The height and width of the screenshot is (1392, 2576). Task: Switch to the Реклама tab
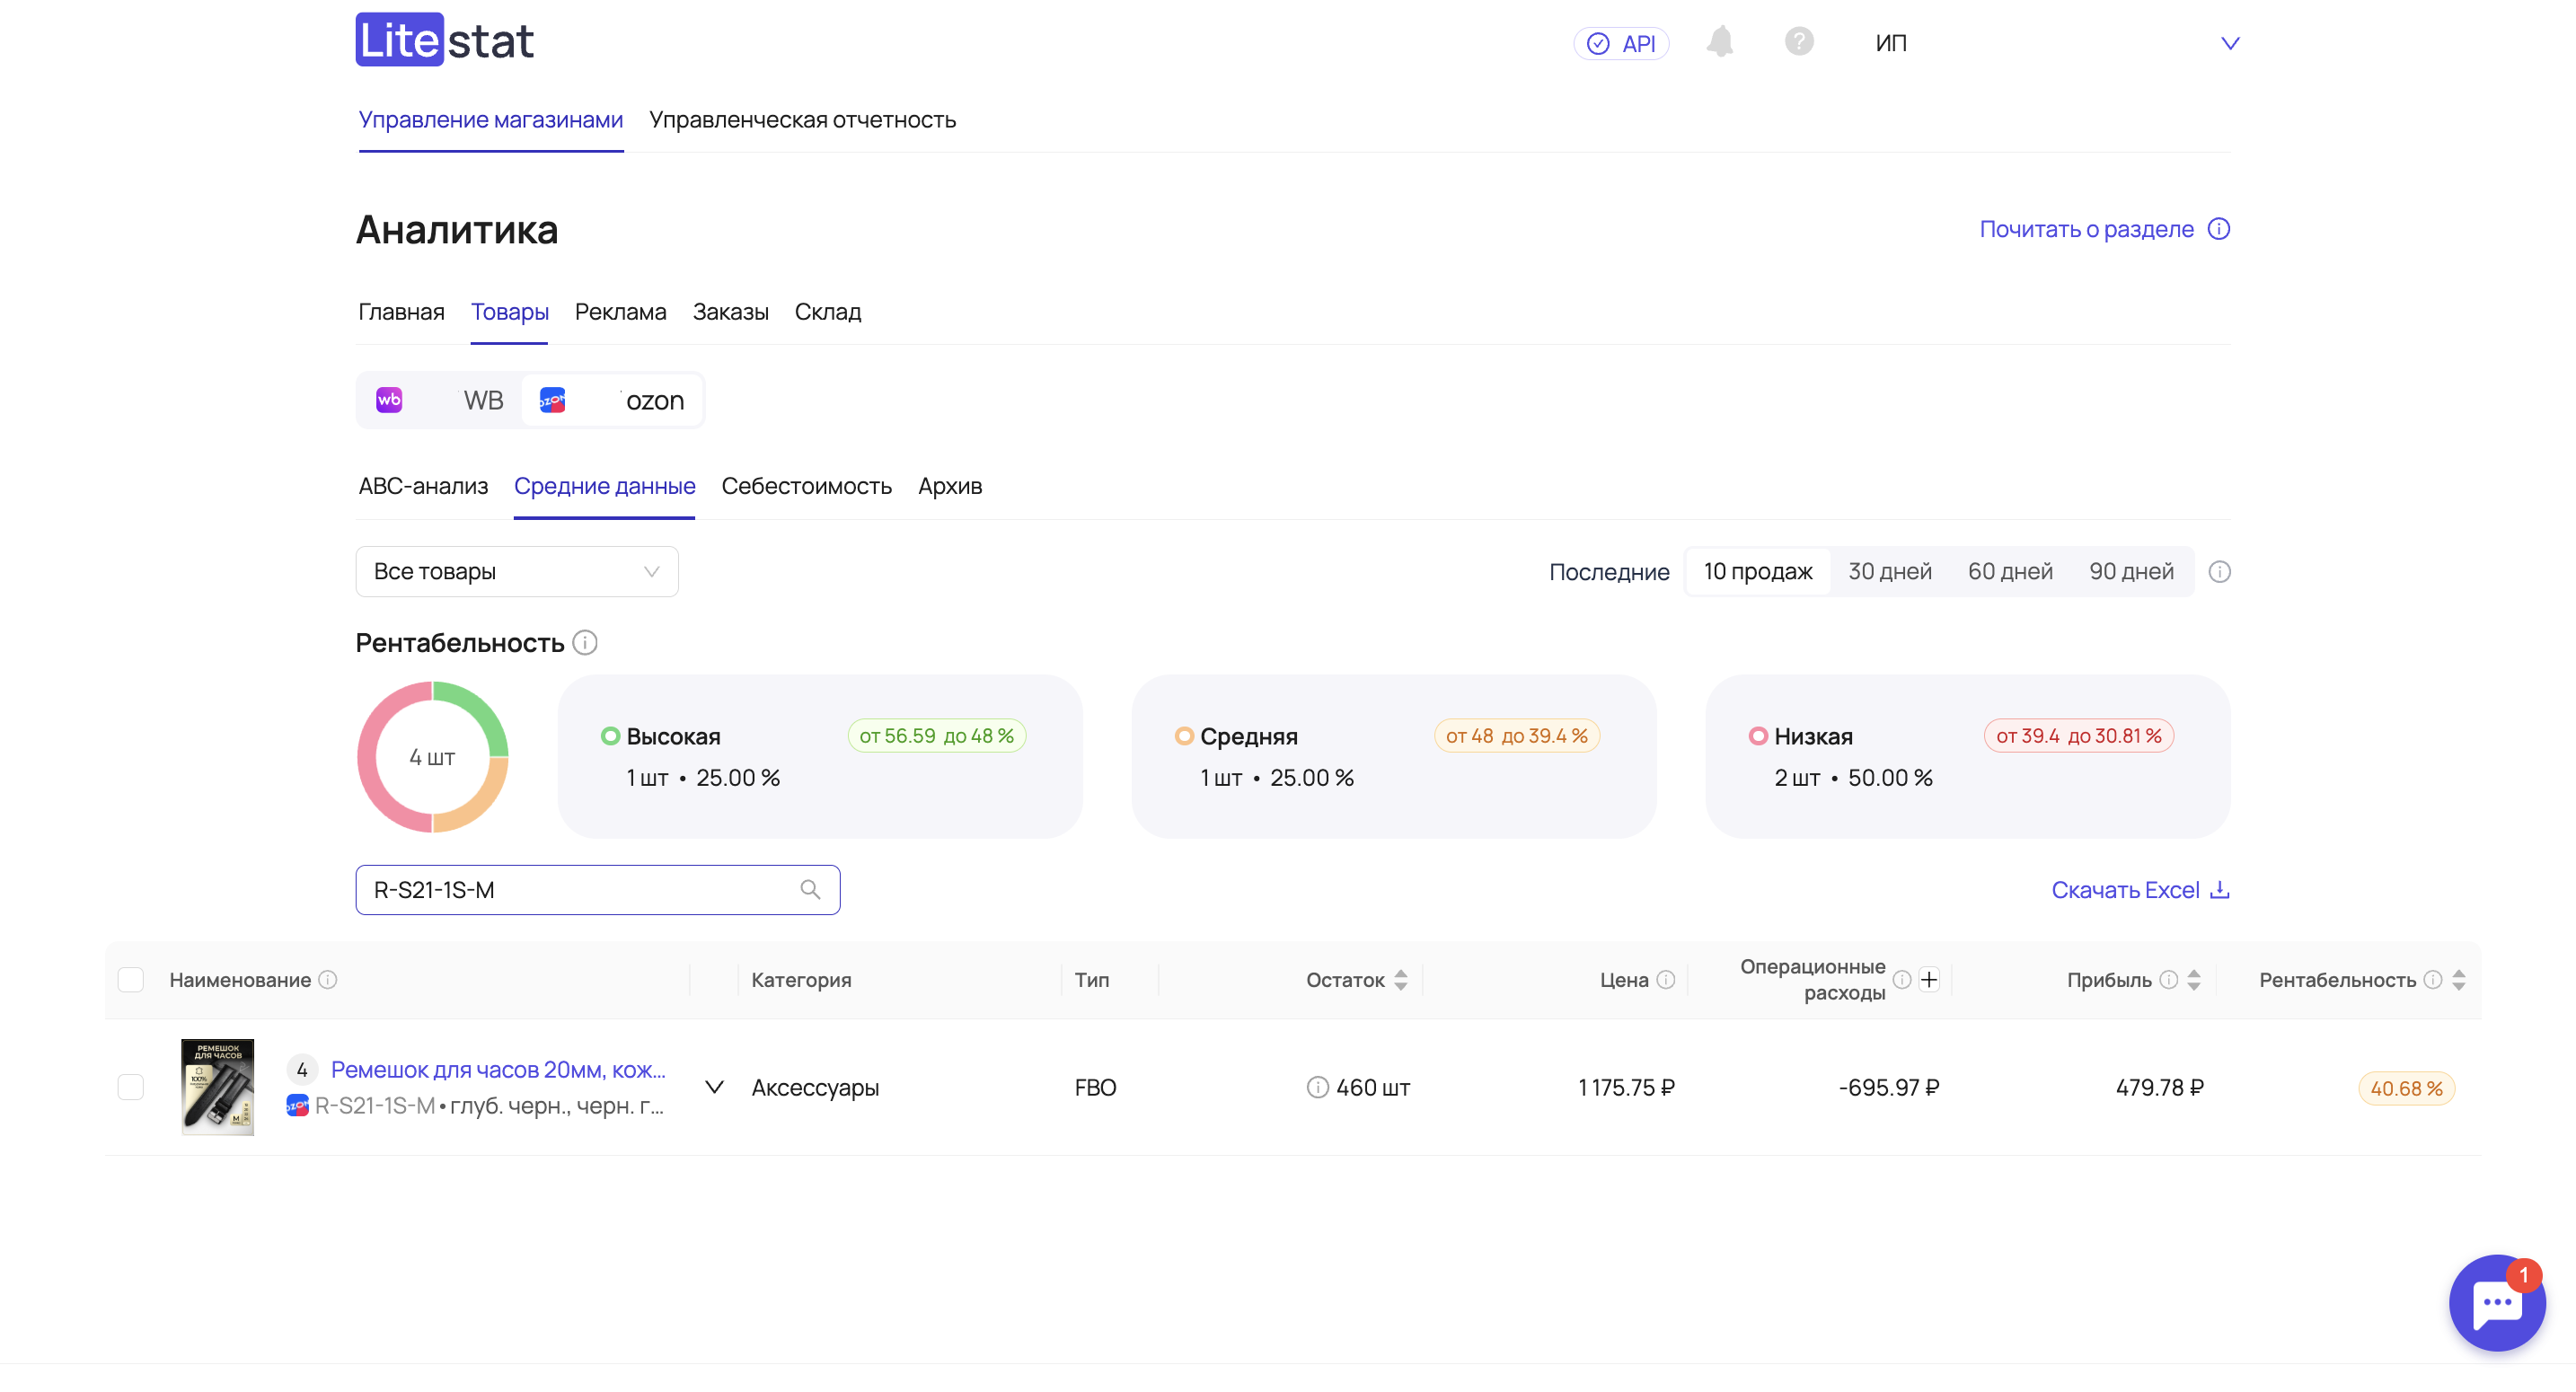[620, 312]
